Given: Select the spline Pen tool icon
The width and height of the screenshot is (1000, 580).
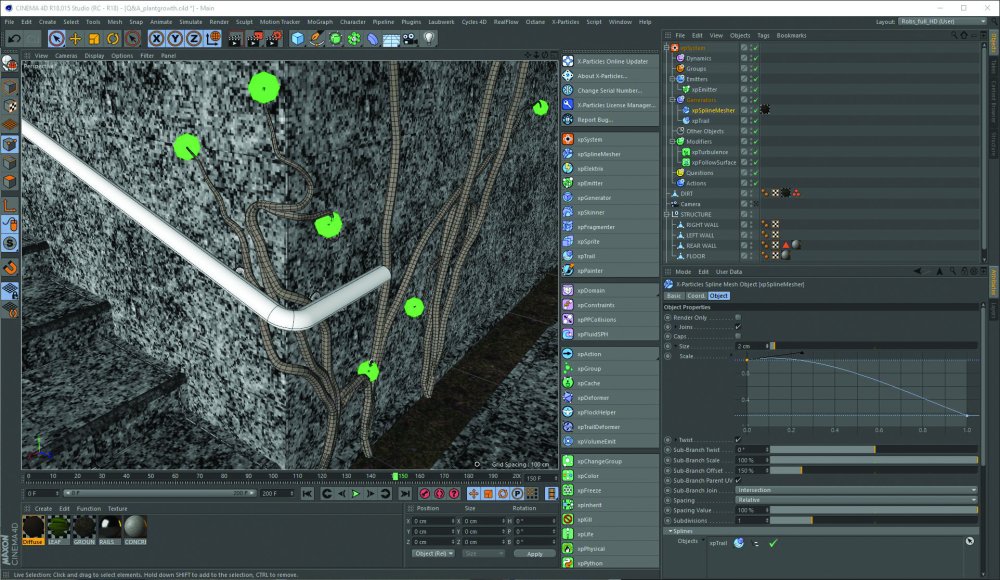Looking at the screenshot, I should point(316,39).
